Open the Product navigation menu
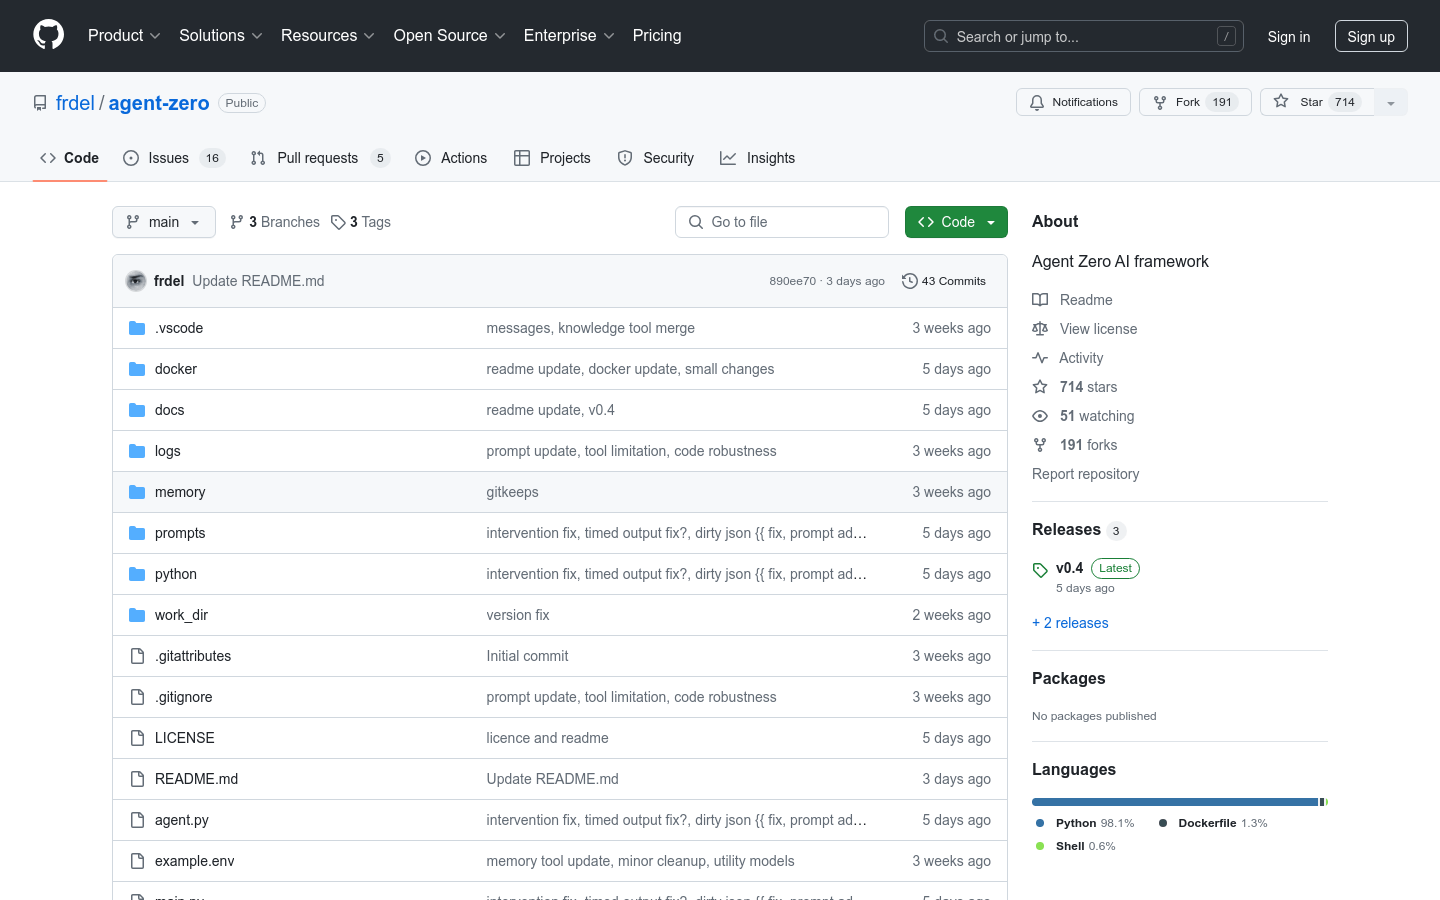1440x900 pixels. 124,36
